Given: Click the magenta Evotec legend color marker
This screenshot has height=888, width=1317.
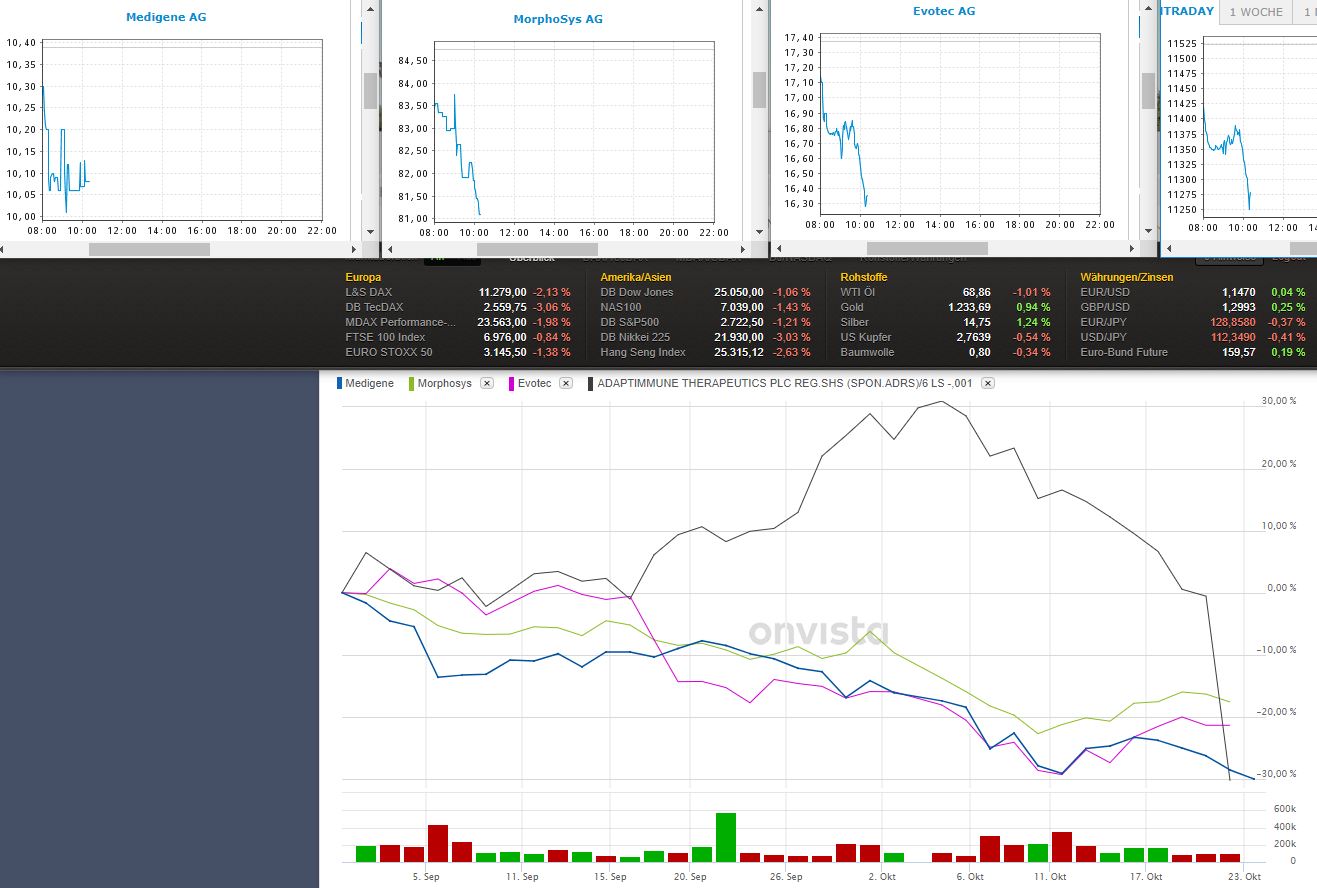Looking at the screenshot, I should pyautogui.click(x=511, y=383).
